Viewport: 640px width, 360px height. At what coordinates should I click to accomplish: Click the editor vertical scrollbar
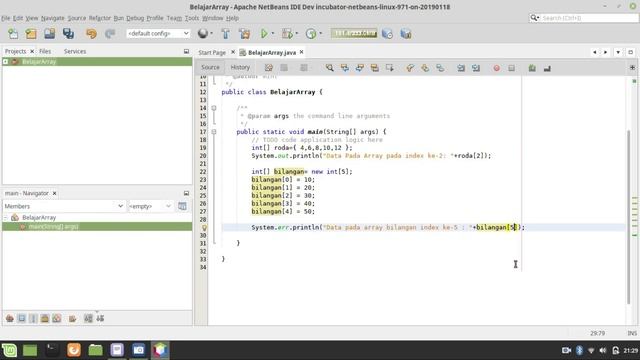629,216
